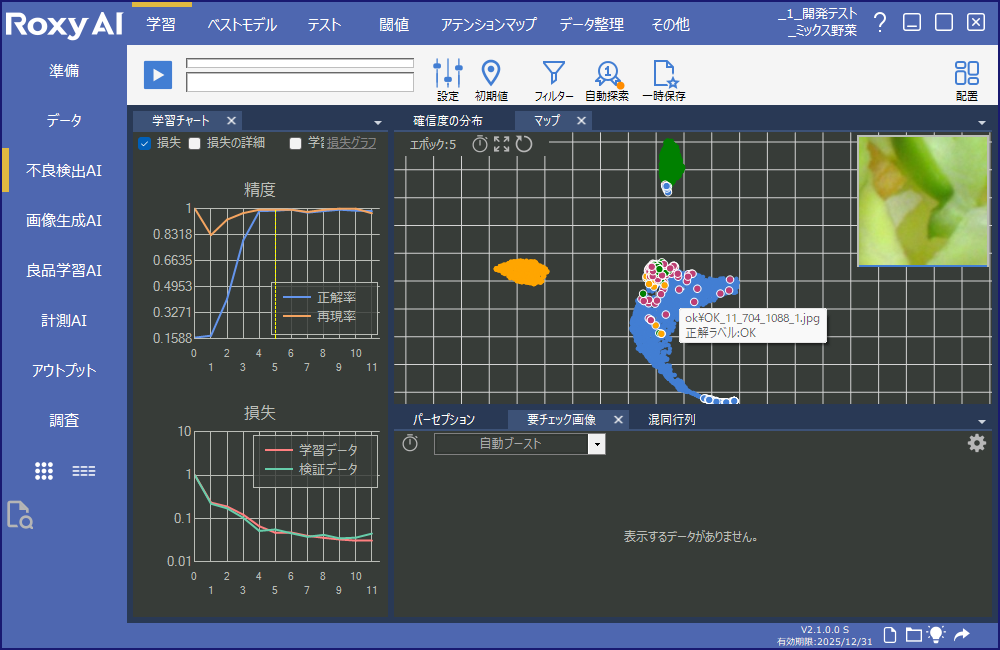Click the 一時保存 temporary save icon
This screenshot has width=1000, height=650.
pyautogui.click(x=664, y=73)
